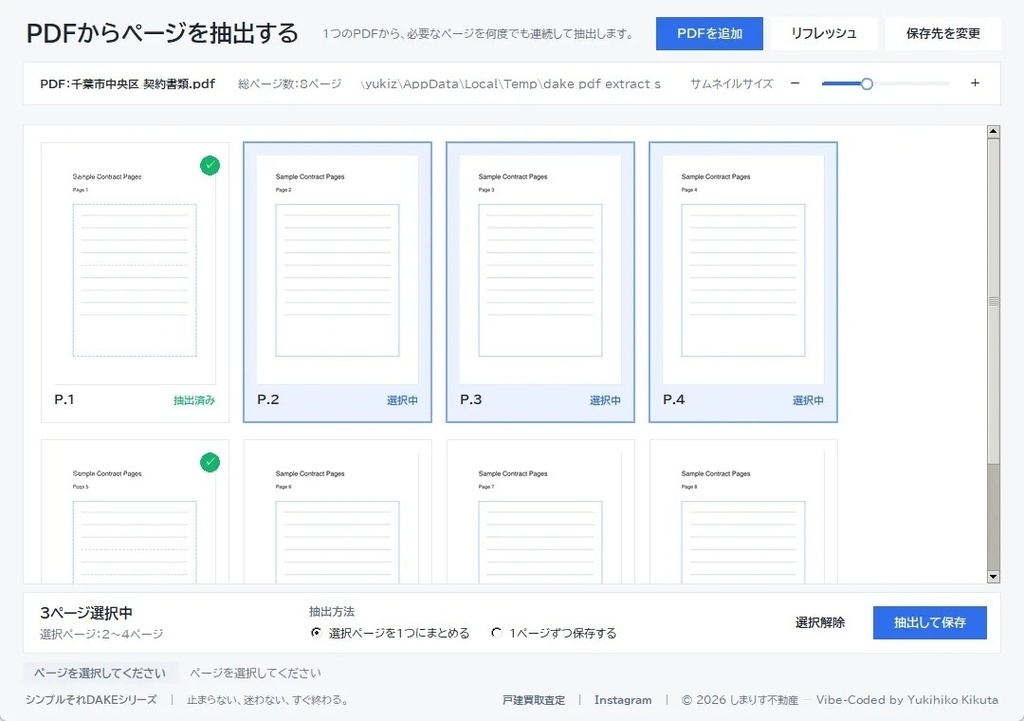Click シンプルそれDAKEシリーズ footer text
This screenshot has width=1024, height=721.
(91, 699)
